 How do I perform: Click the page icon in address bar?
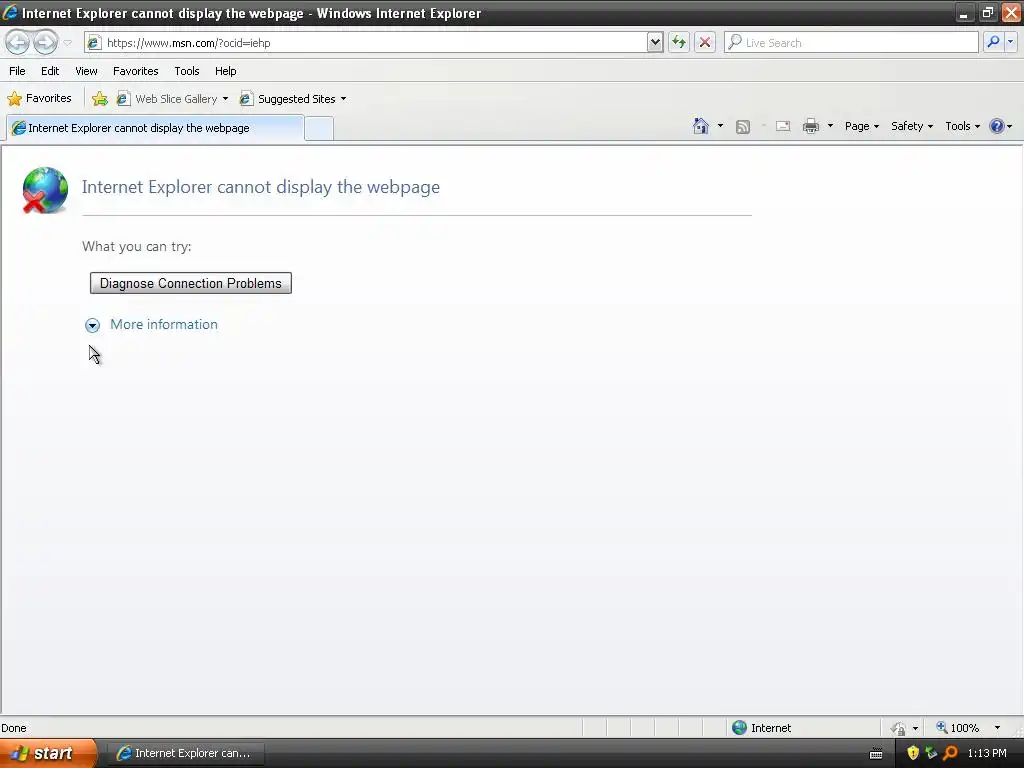coord(94,43)
